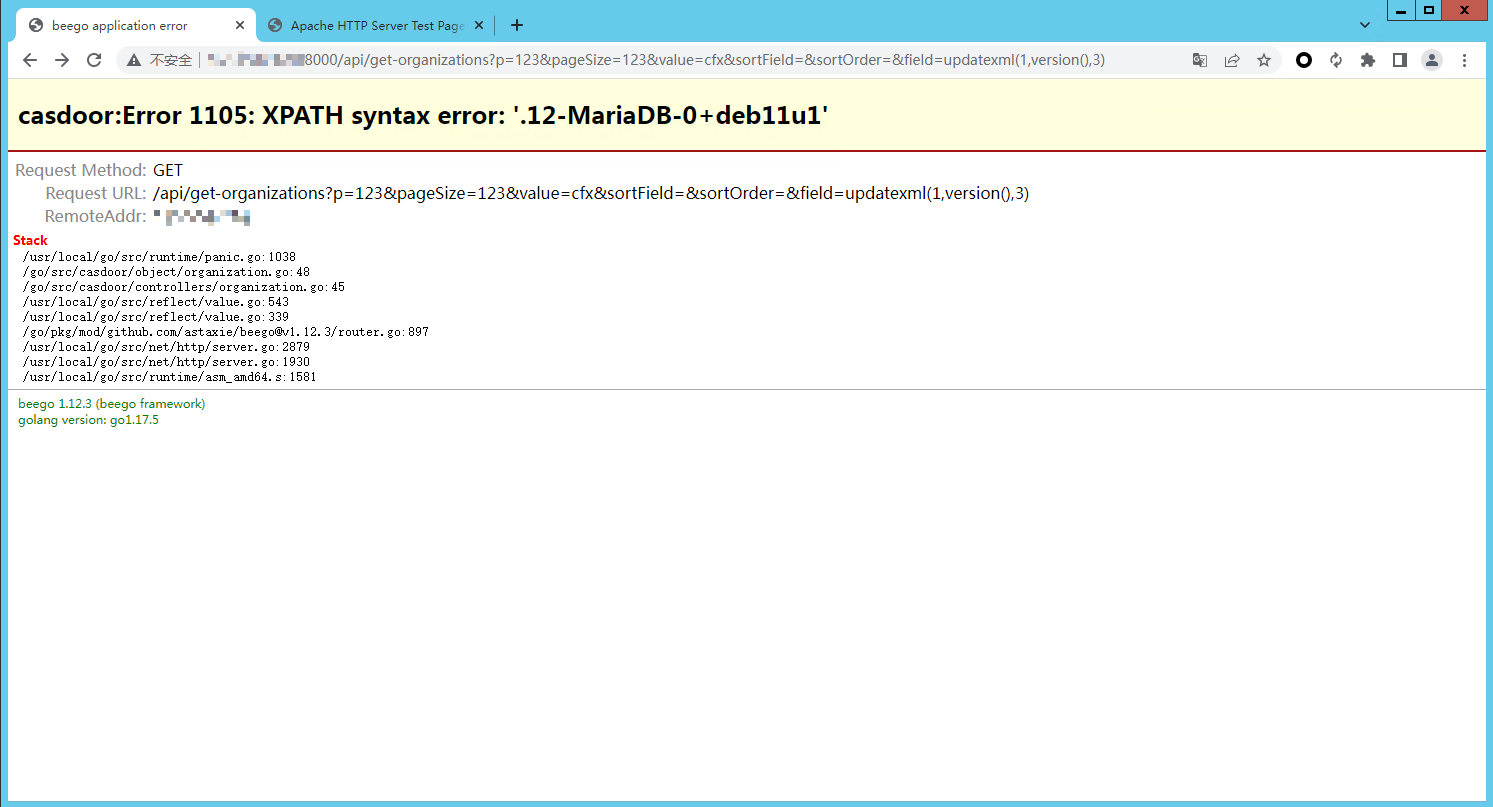The image size is (1493, 807).
Task: Open the Chrome profile avatar
Action: tap(1432, 60)
